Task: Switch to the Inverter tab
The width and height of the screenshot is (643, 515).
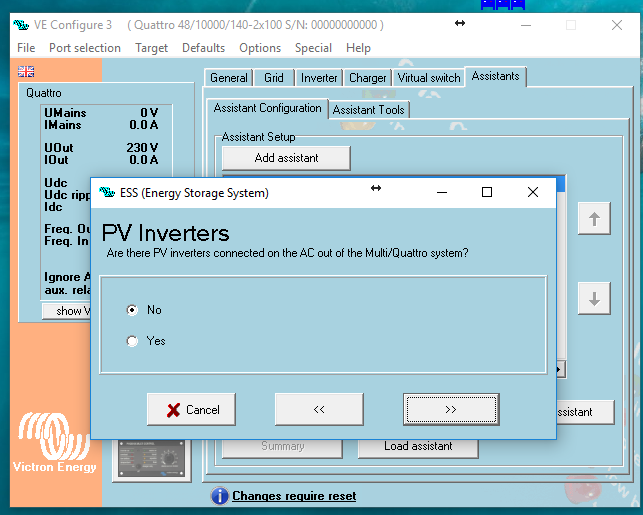Action: (x=319, y=78)
